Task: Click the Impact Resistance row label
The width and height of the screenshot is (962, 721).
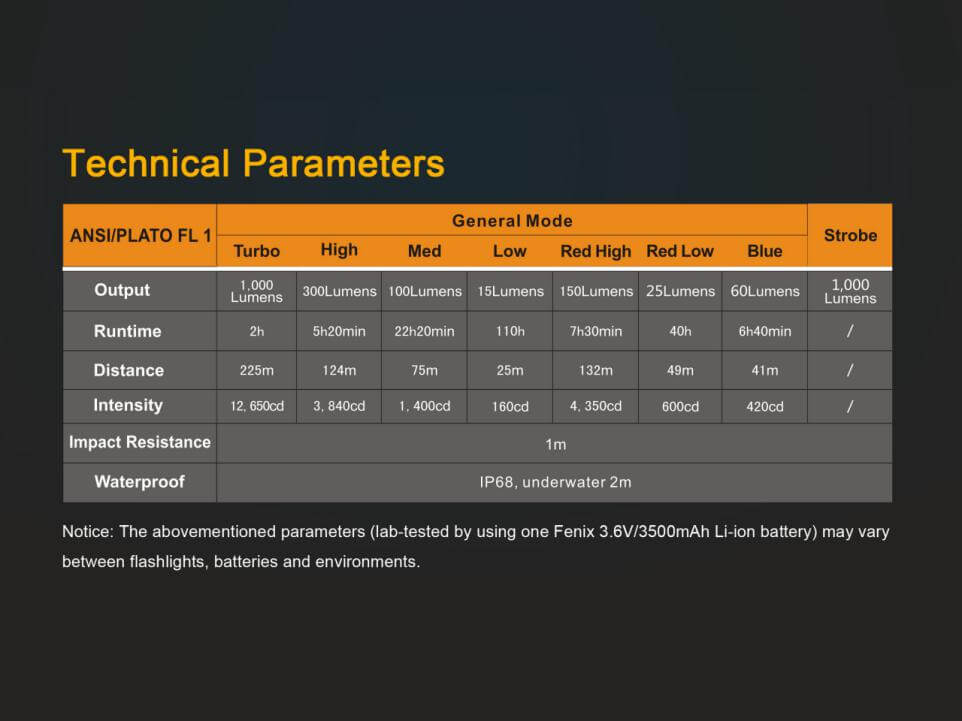Action: point(139,442)
